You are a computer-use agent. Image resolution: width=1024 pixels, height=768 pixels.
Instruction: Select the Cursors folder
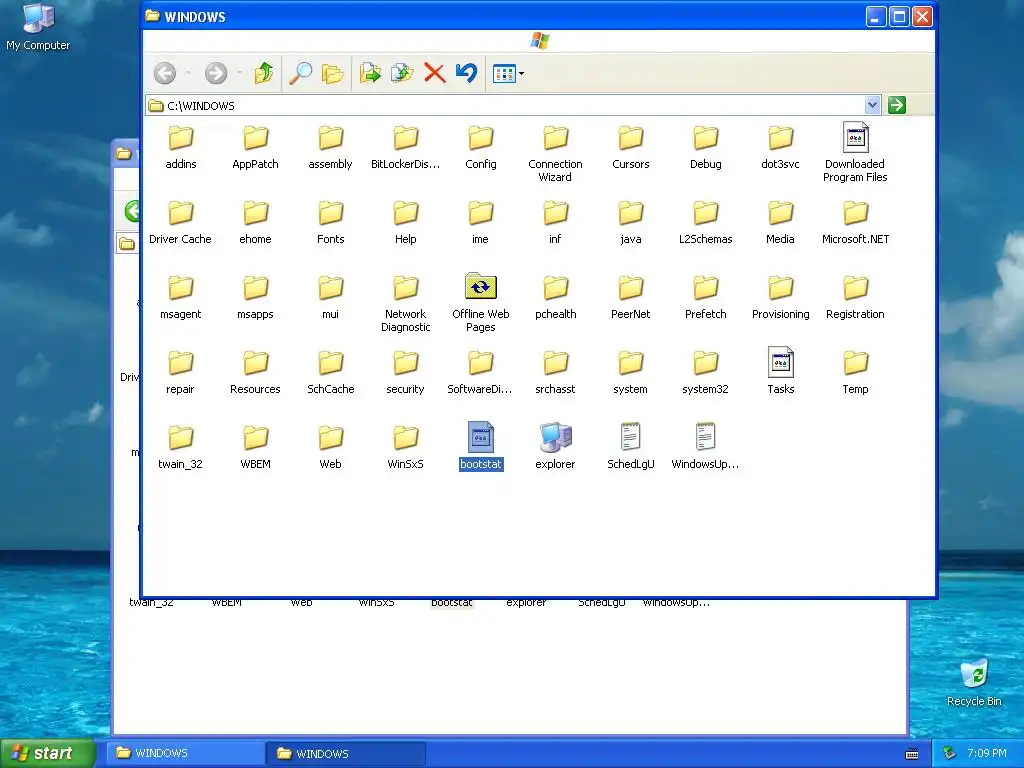pos(631,147)
